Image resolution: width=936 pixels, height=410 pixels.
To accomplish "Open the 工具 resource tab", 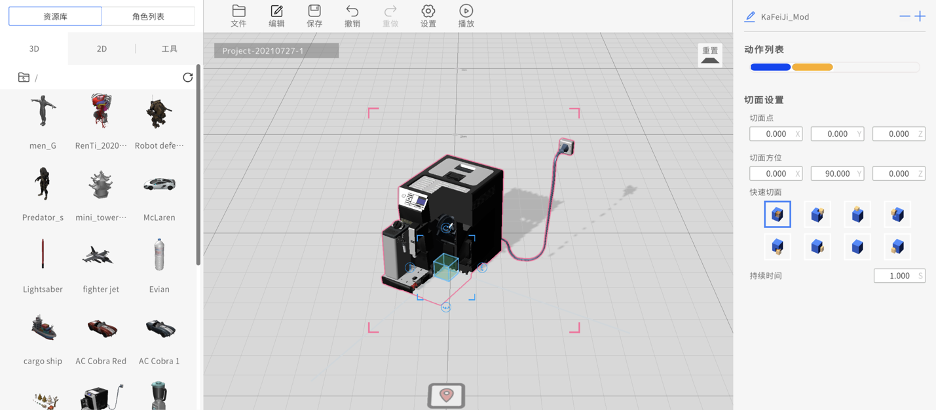I will click(170, 49).
